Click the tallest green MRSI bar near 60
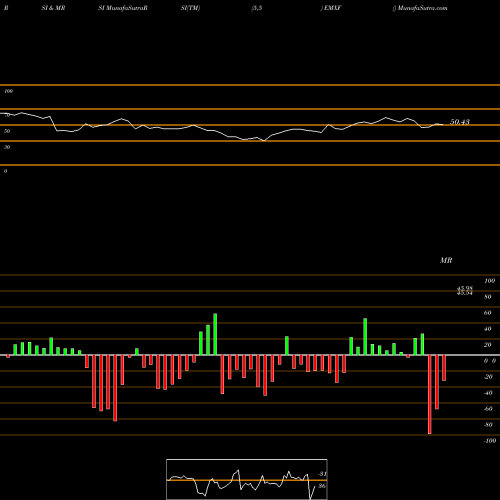 tap(215, 334)
